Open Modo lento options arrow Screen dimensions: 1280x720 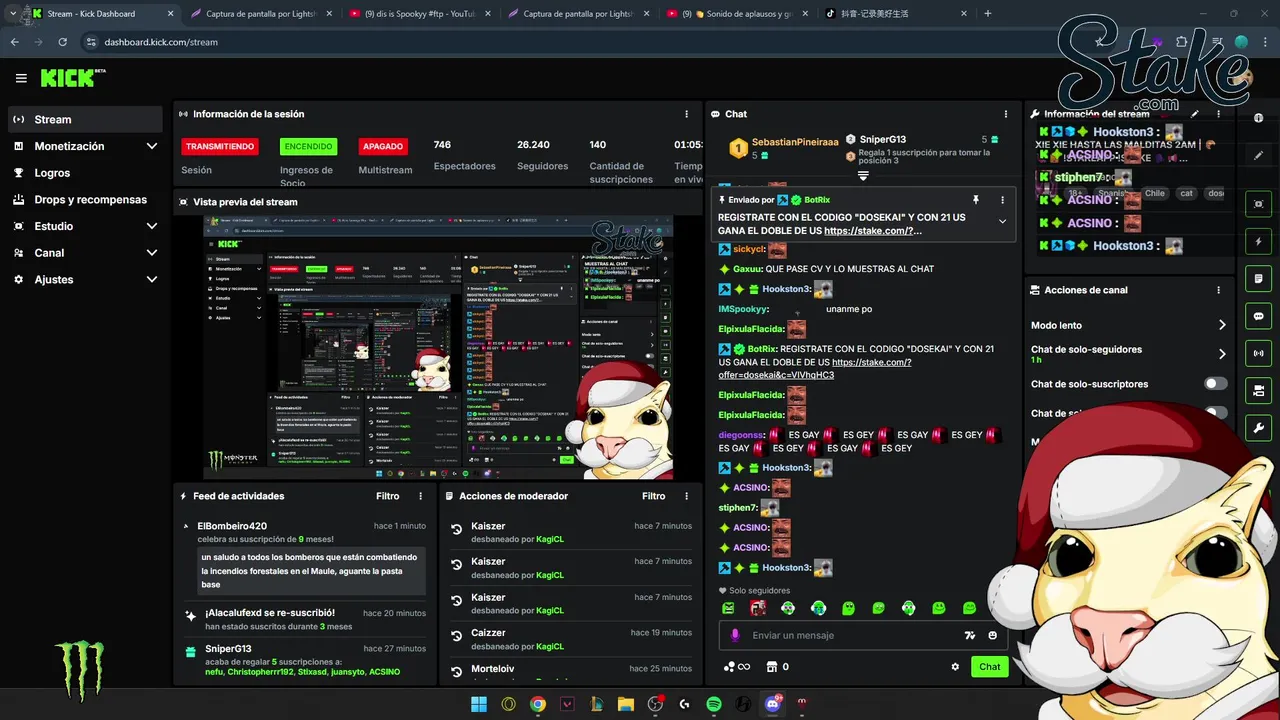coord(1221,325)
